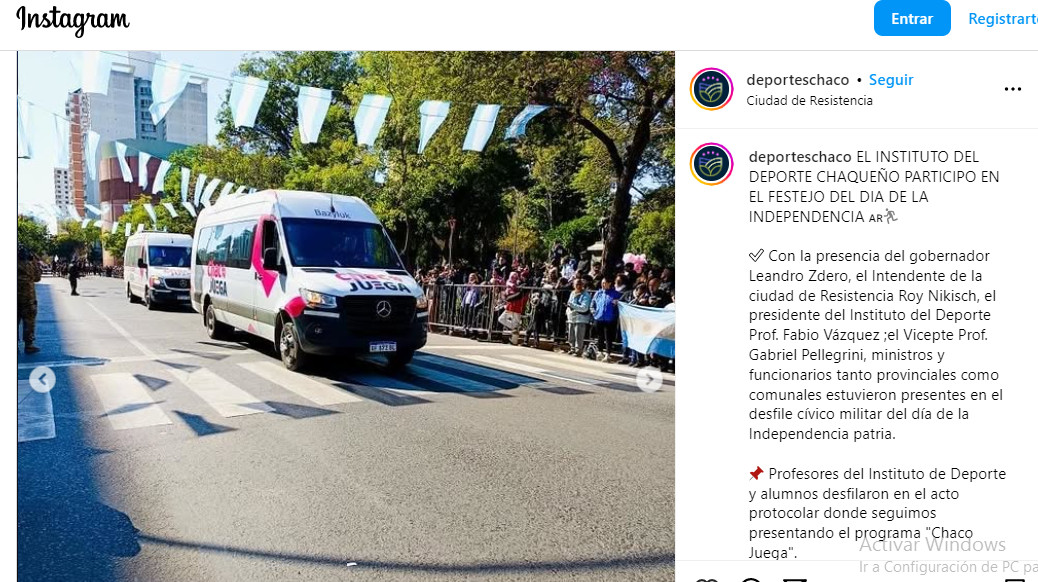Open the Ciudad de Resistencia location link
This screenshot has width=1038, height=582.
[x=809, y=101]
